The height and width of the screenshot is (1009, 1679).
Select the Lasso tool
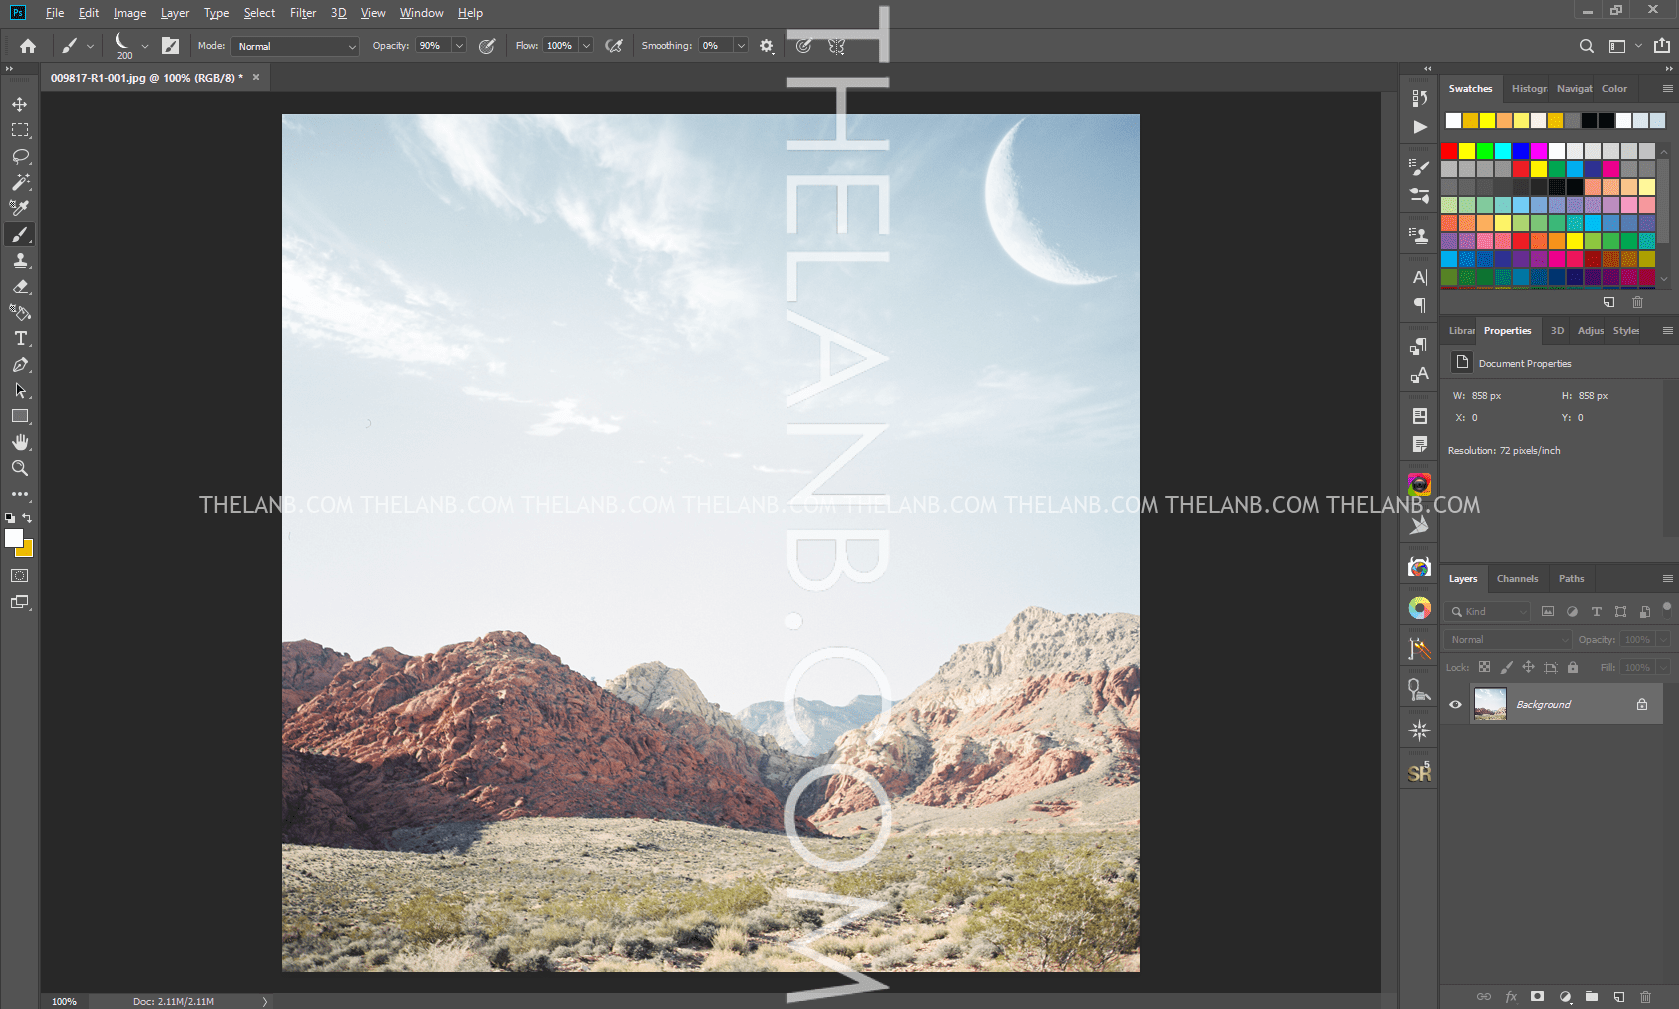[20, 156]
